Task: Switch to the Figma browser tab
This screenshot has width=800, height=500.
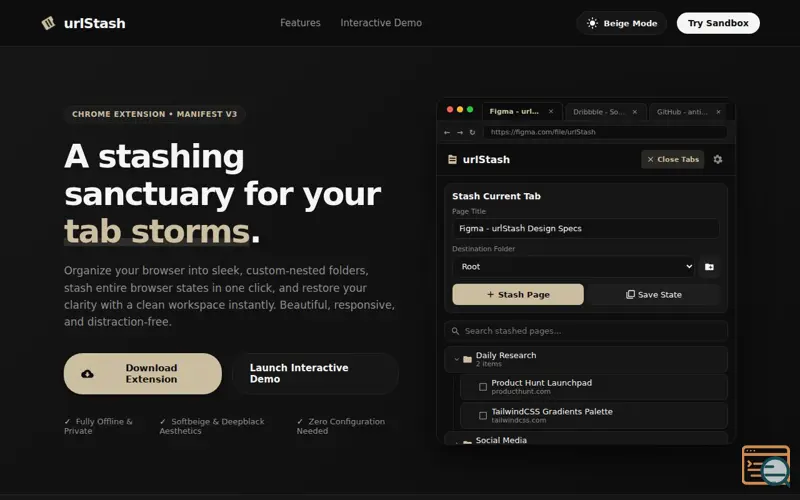Action: coord(522,112)
